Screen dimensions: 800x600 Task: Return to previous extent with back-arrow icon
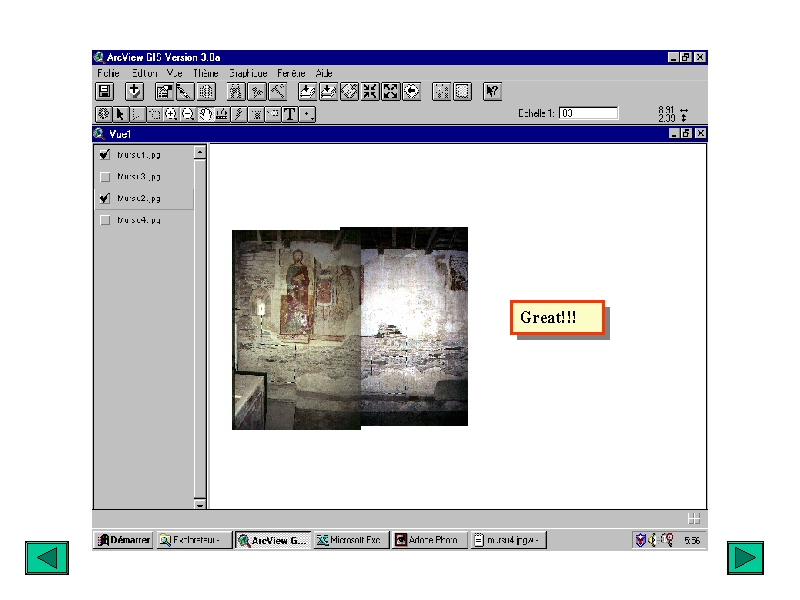412,91
